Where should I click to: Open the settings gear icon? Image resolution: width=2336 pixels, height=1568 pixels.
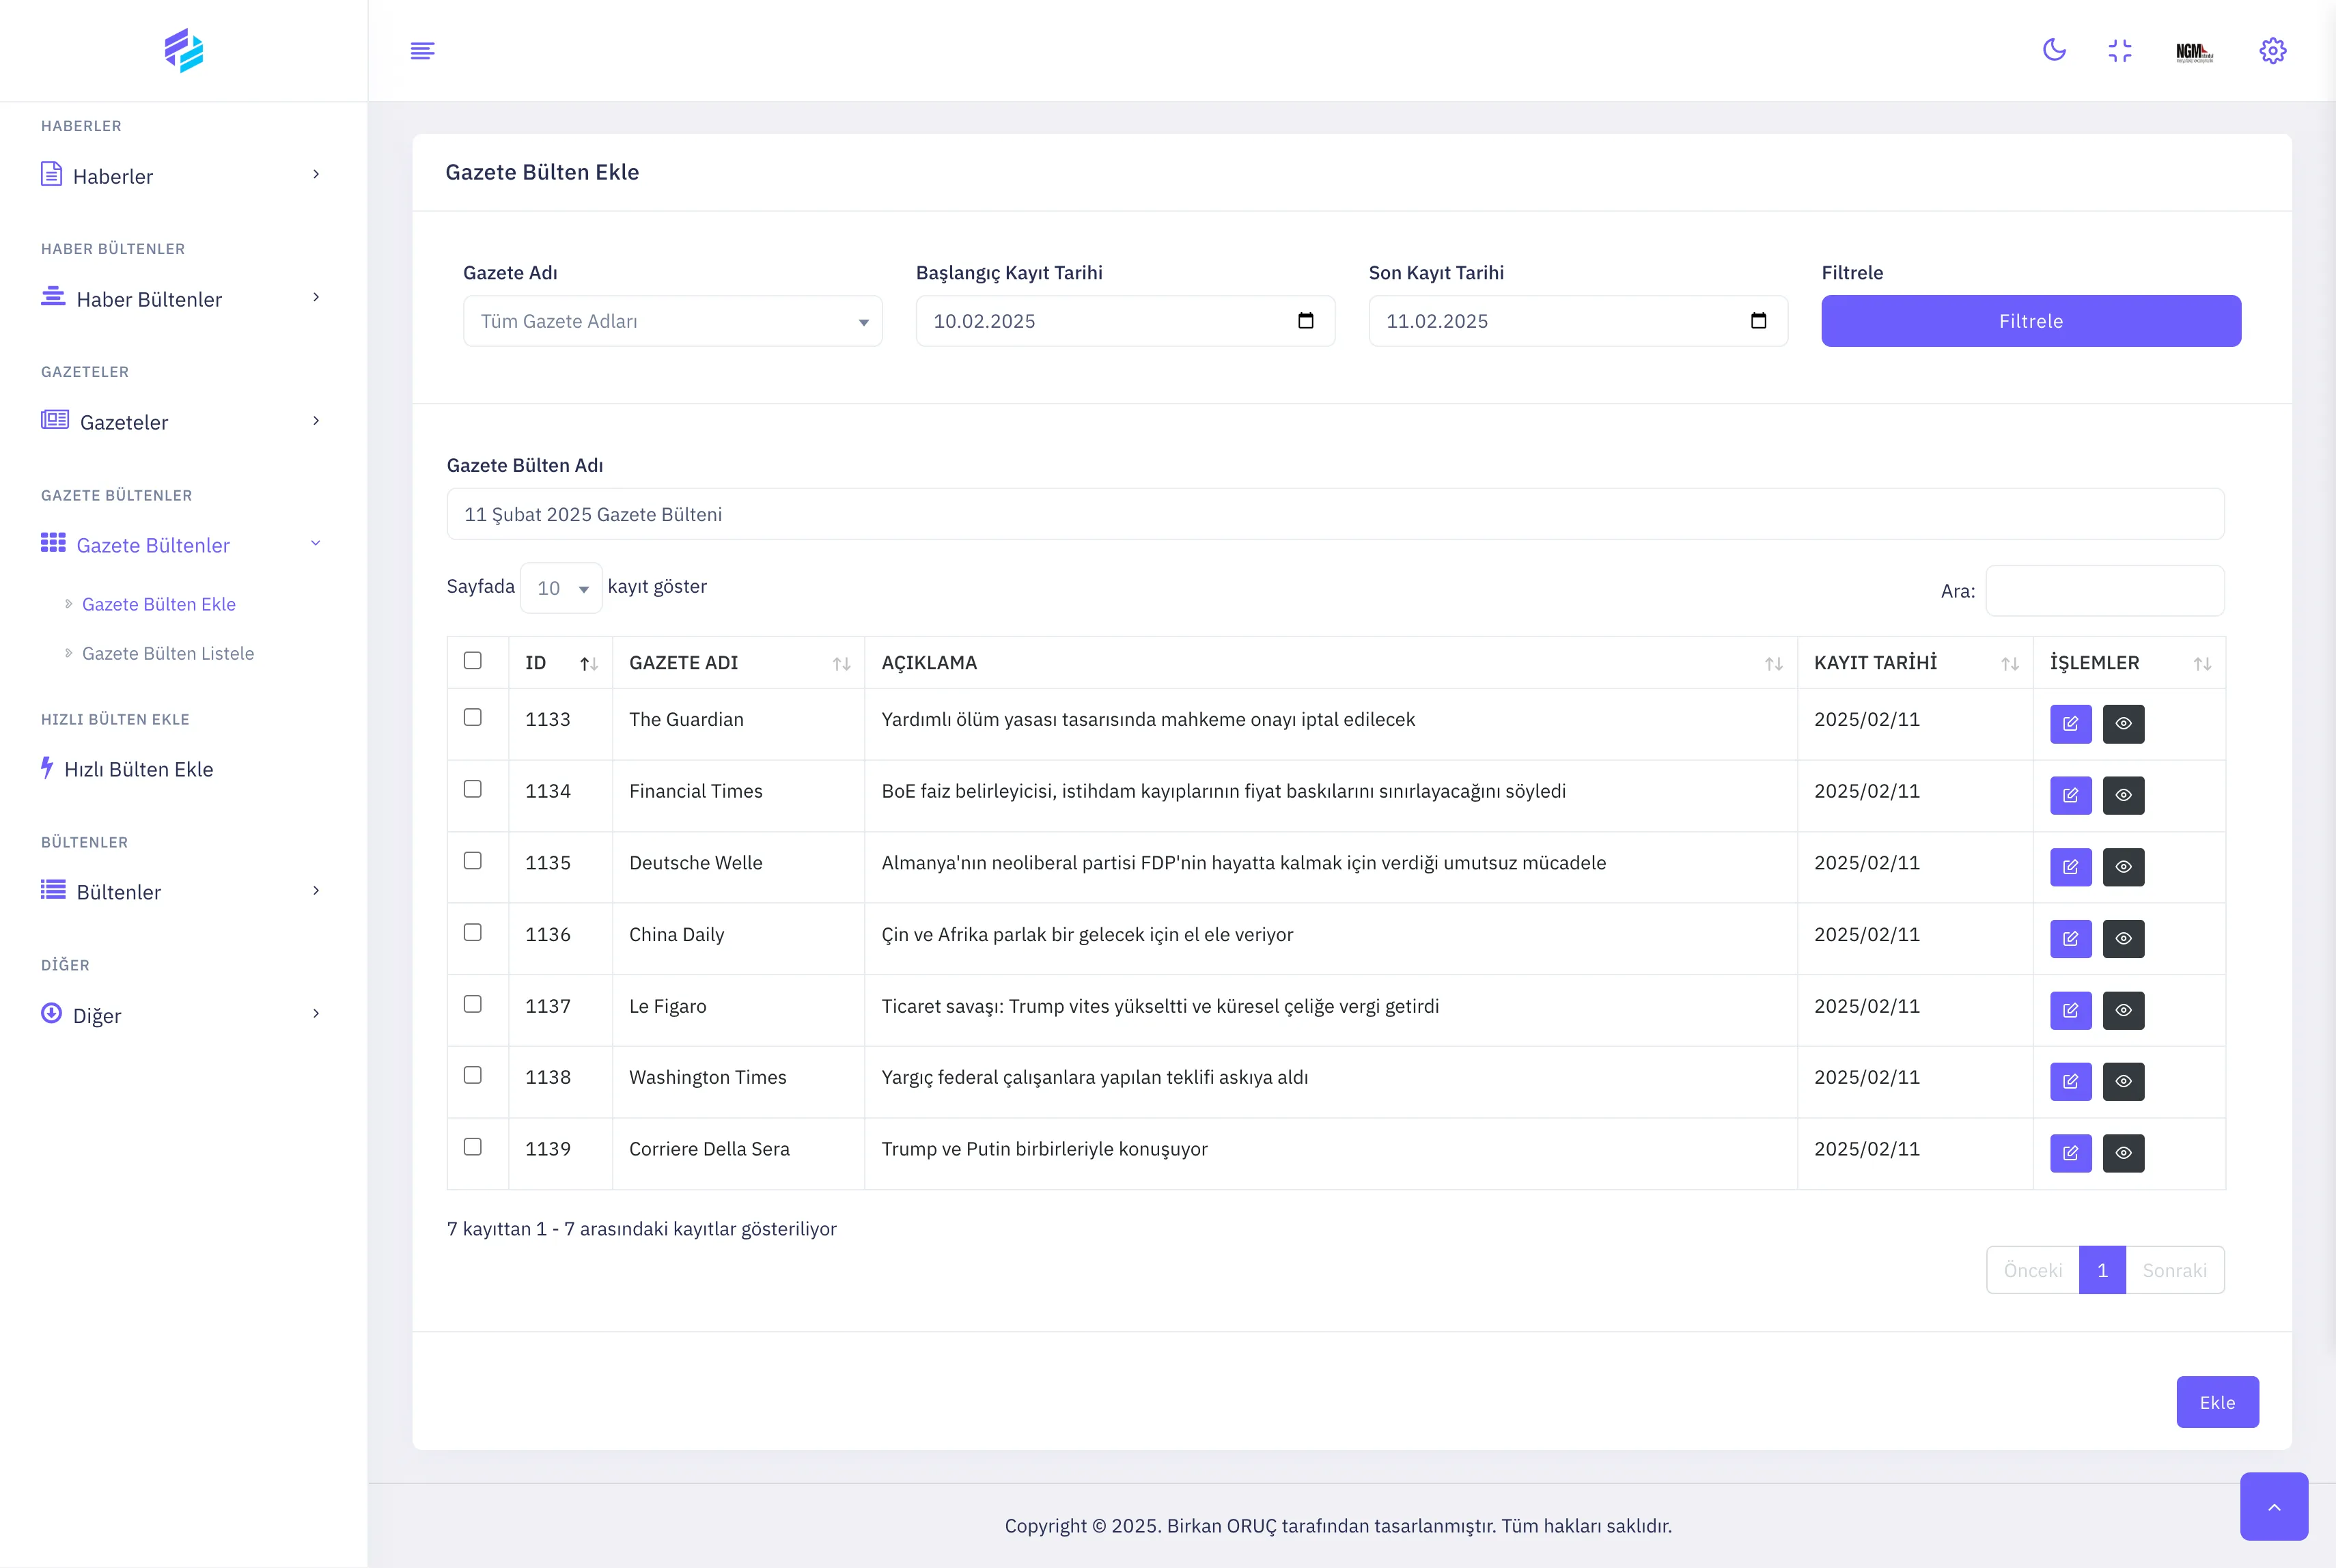pyautogui.click(x=2272, y=50)
